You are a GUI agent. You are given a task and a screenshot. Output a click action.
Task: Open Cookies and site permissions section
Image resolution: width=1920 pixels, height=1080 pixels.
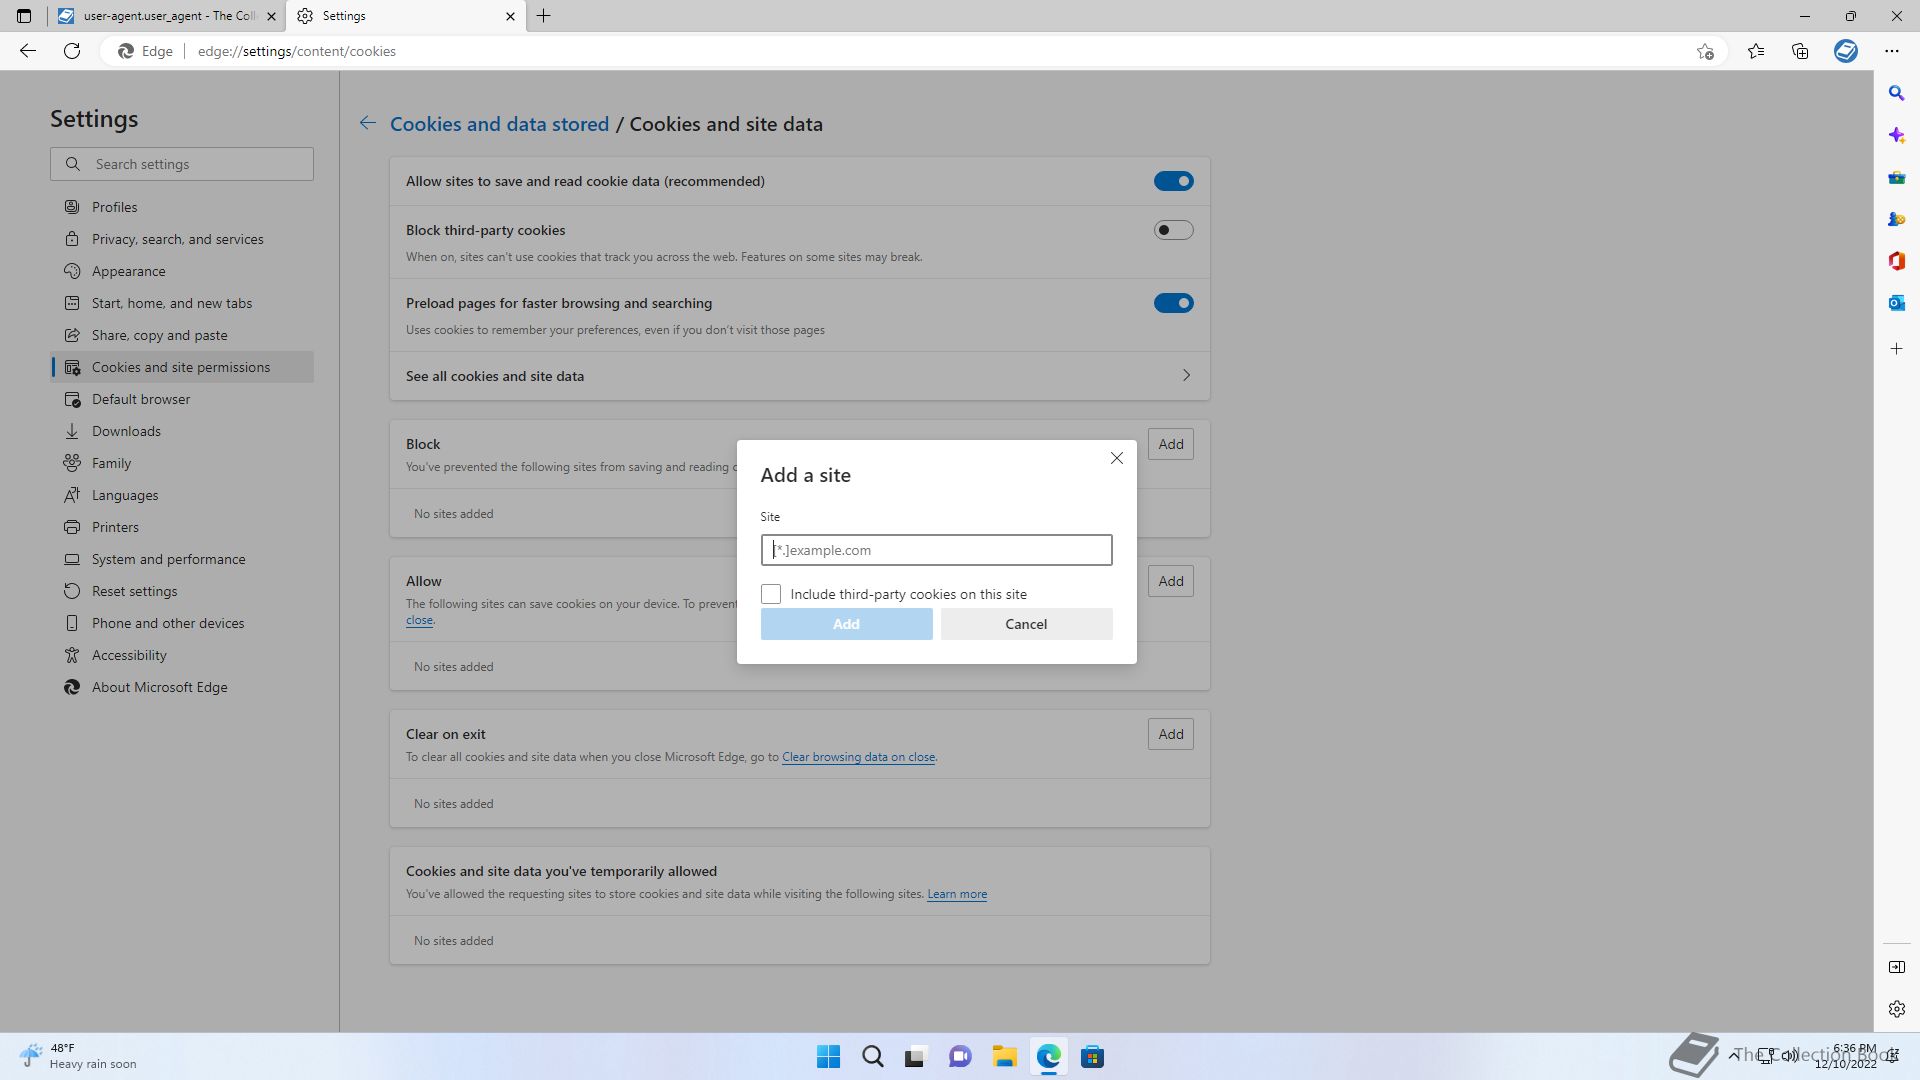[x=182, y=367]
